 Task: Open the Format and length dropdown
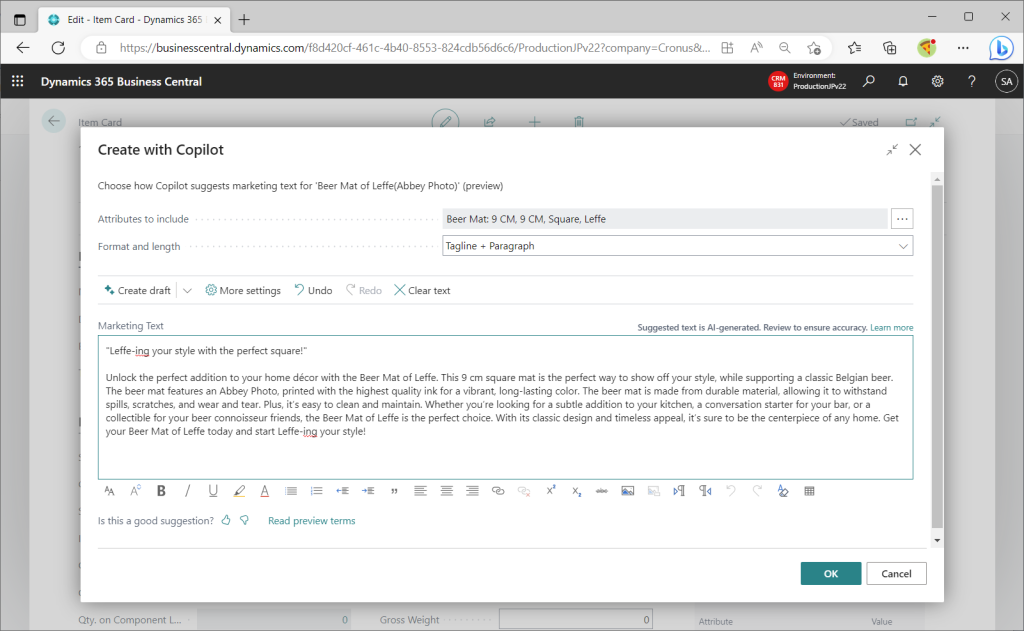pyautogui.click(x=677, y=246)
